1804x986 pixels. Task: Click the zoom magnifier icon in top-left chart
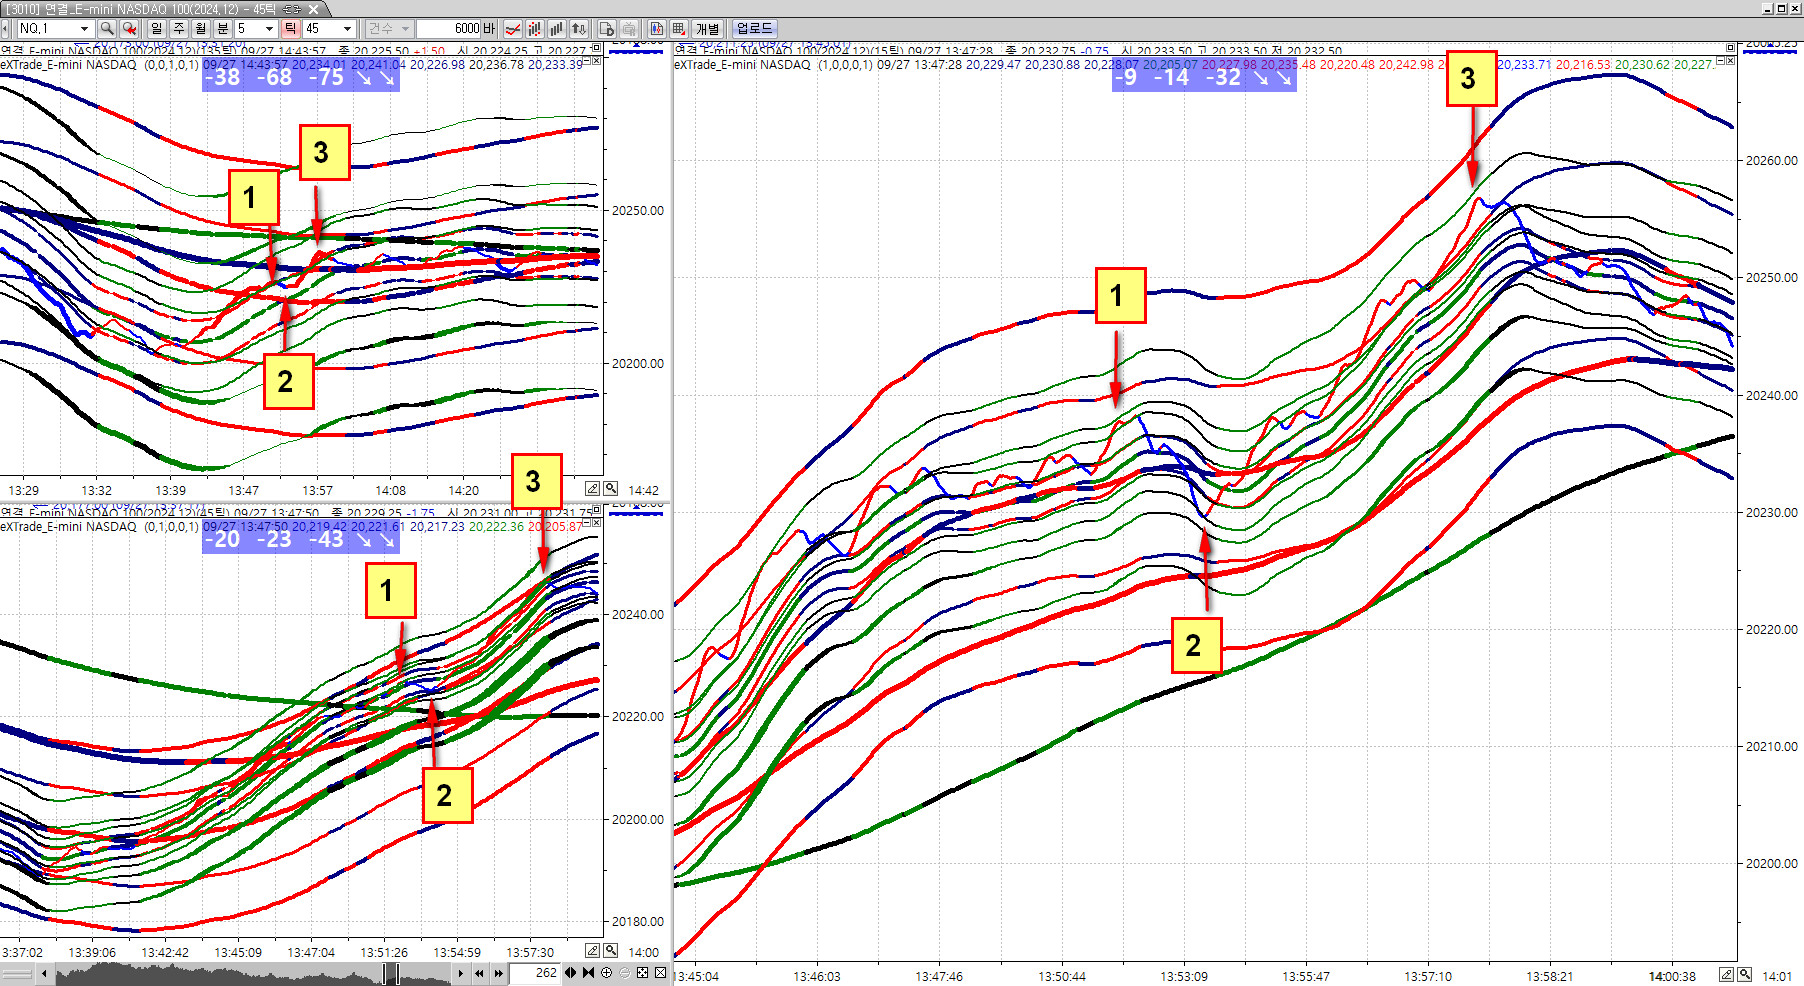(x=610, y=489)
